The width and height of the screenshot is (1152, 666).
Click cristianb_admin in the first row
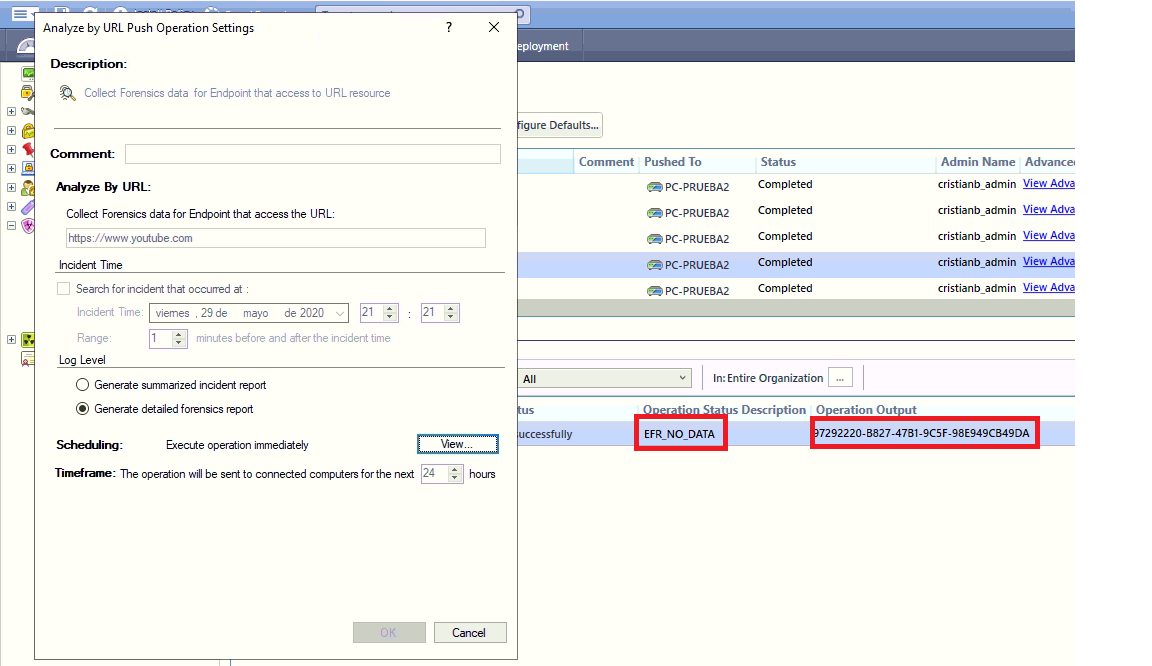click(x=977, y=185)
